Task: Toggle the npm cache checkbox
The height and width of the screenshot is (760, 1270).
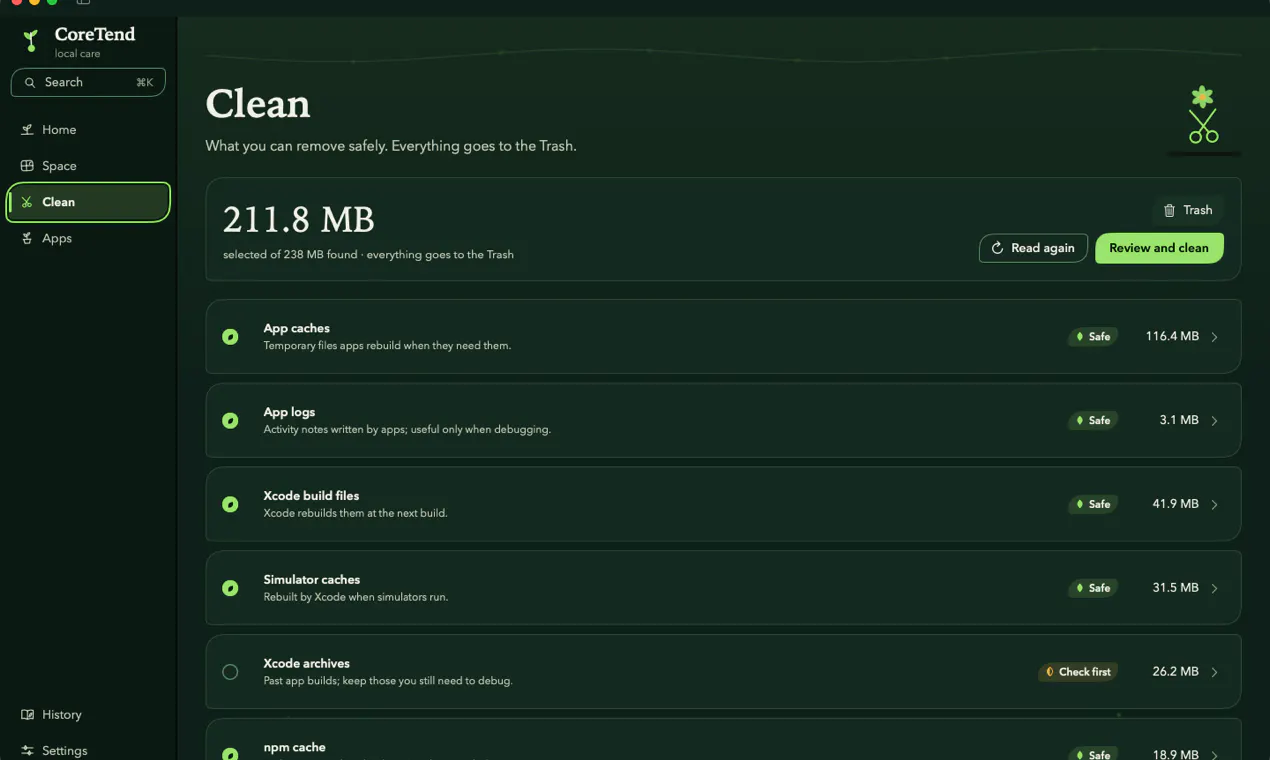Action: (230, 754)
